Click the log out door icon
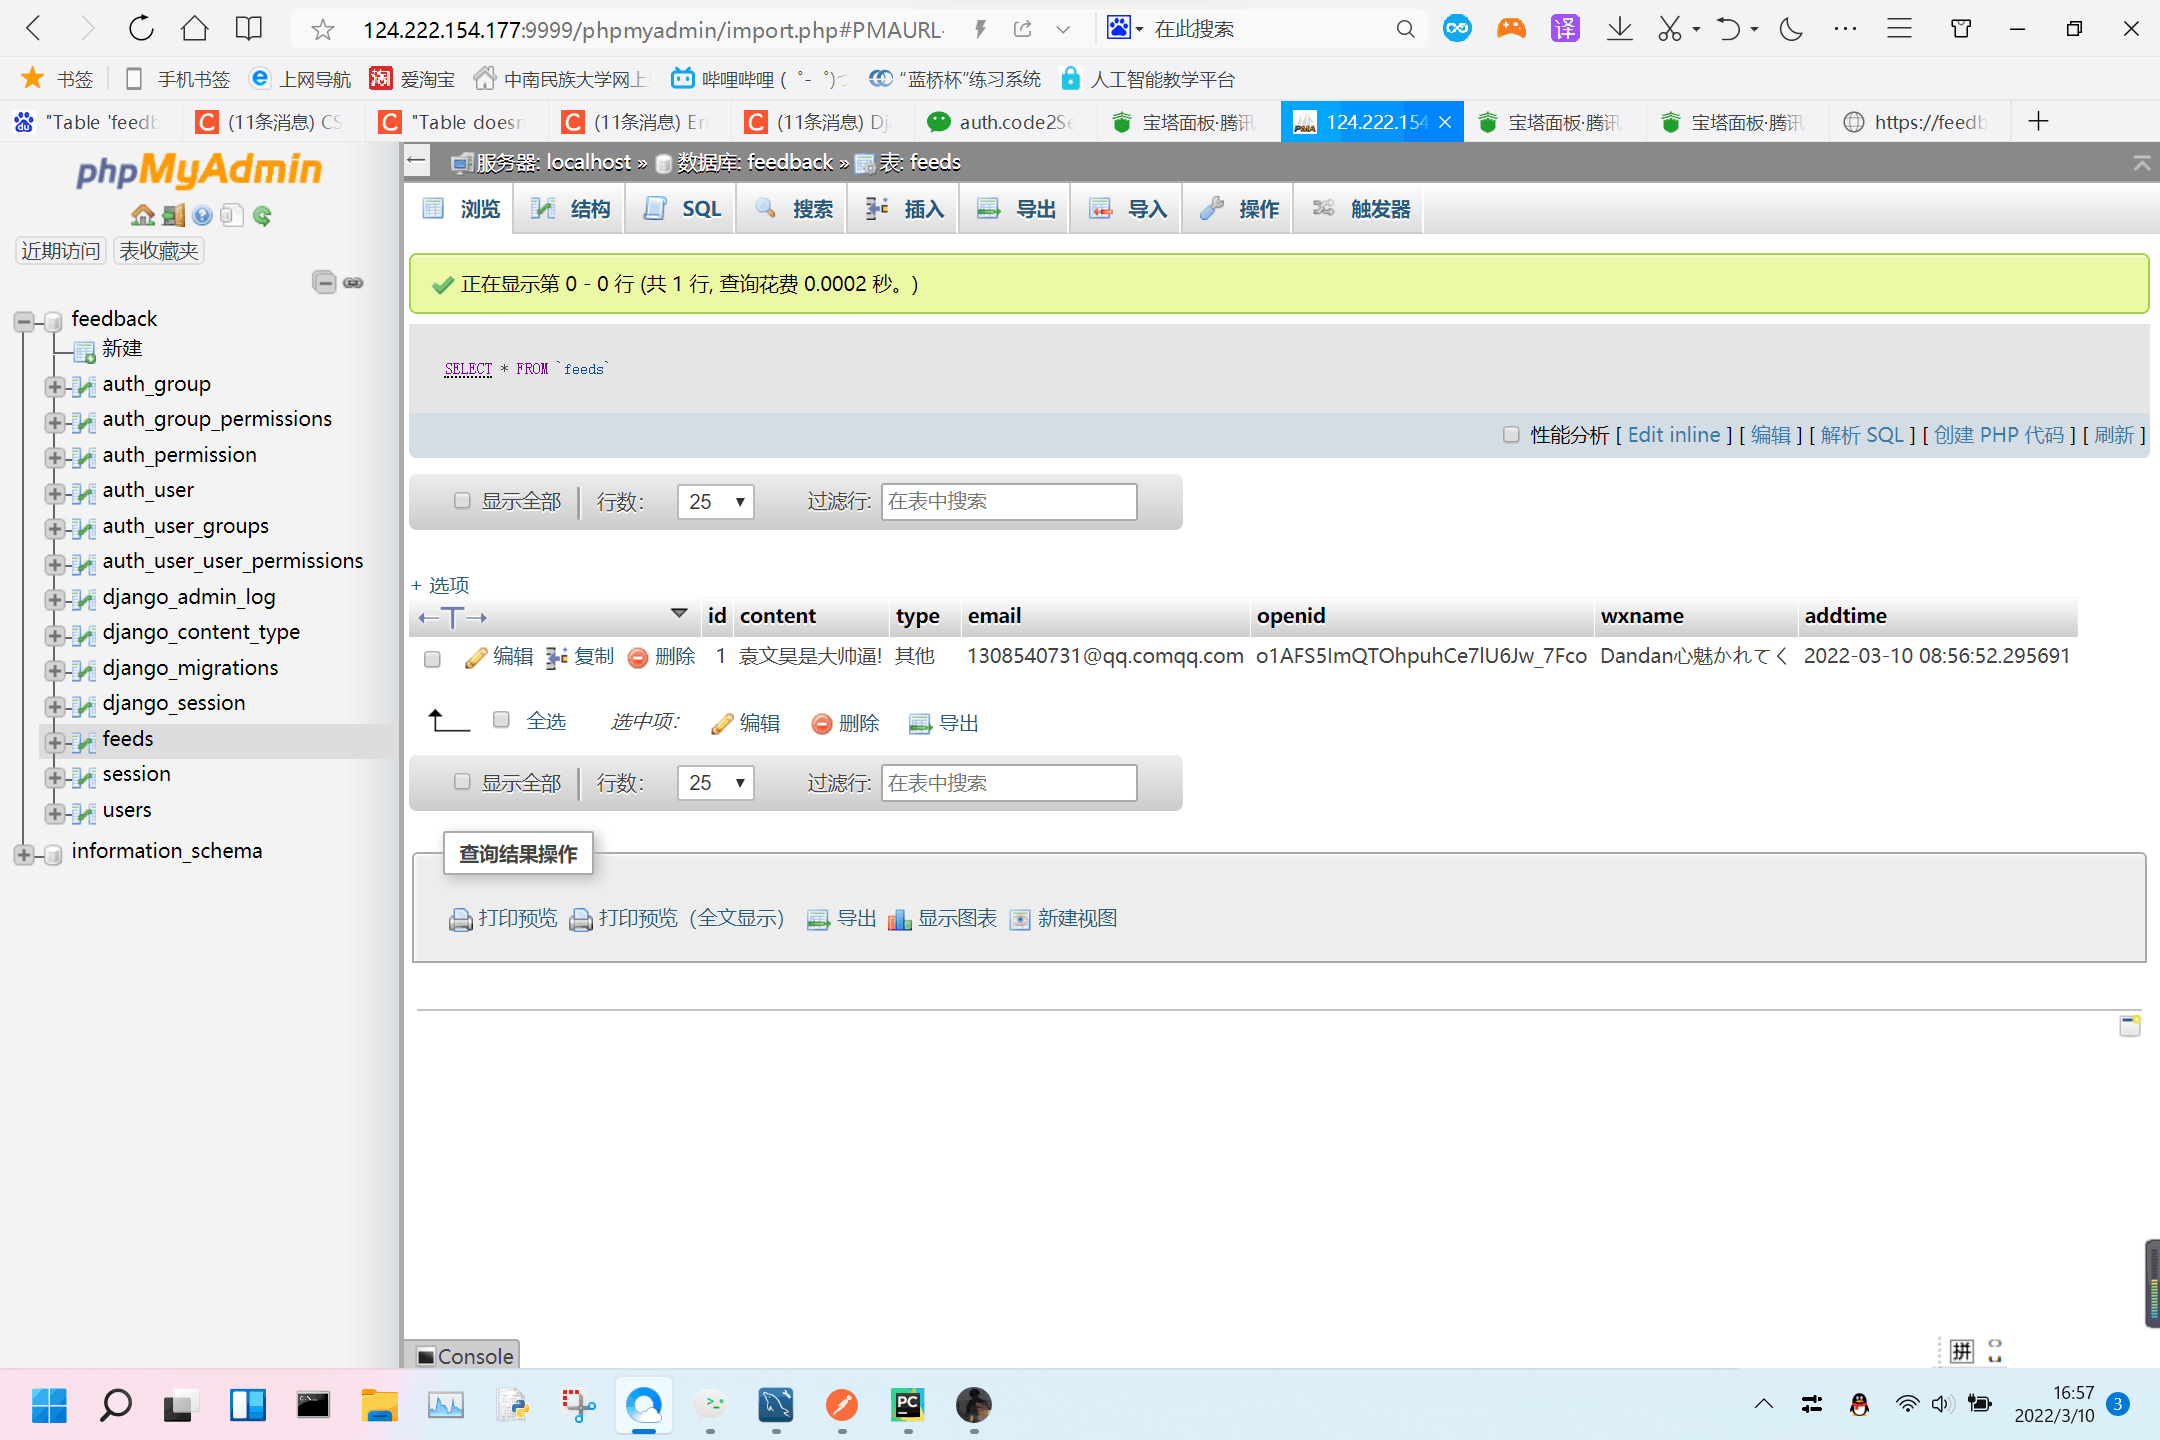Image resolution: width=2160 pixels, height=1440 pixels. 173,215
